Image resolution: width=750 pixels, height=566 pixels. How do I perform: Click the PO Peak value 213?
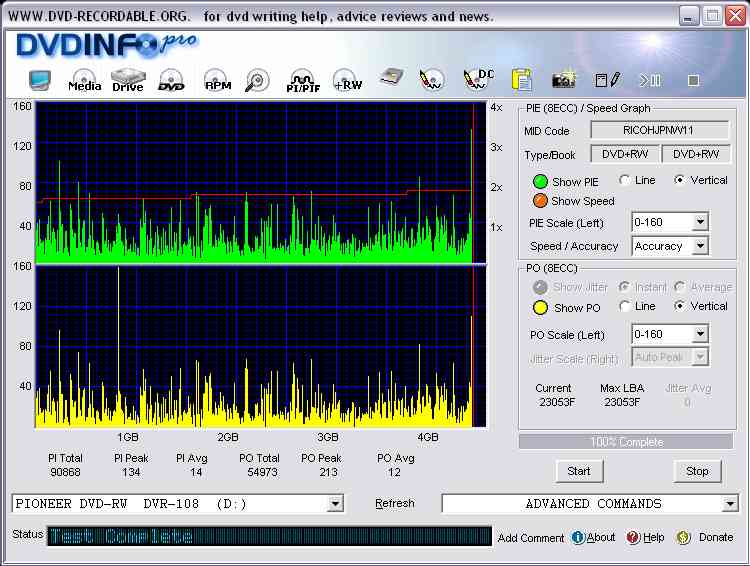point(329,472)
